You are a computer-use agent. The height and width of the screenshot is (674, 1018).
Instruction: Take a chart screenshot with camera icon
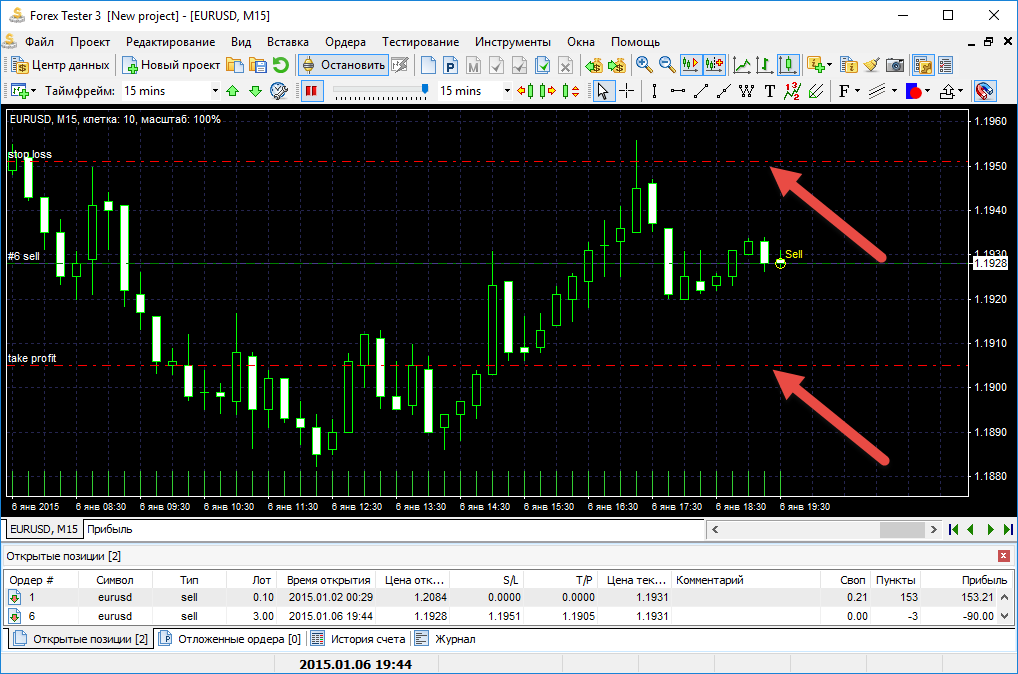click(x=895, y=65)
